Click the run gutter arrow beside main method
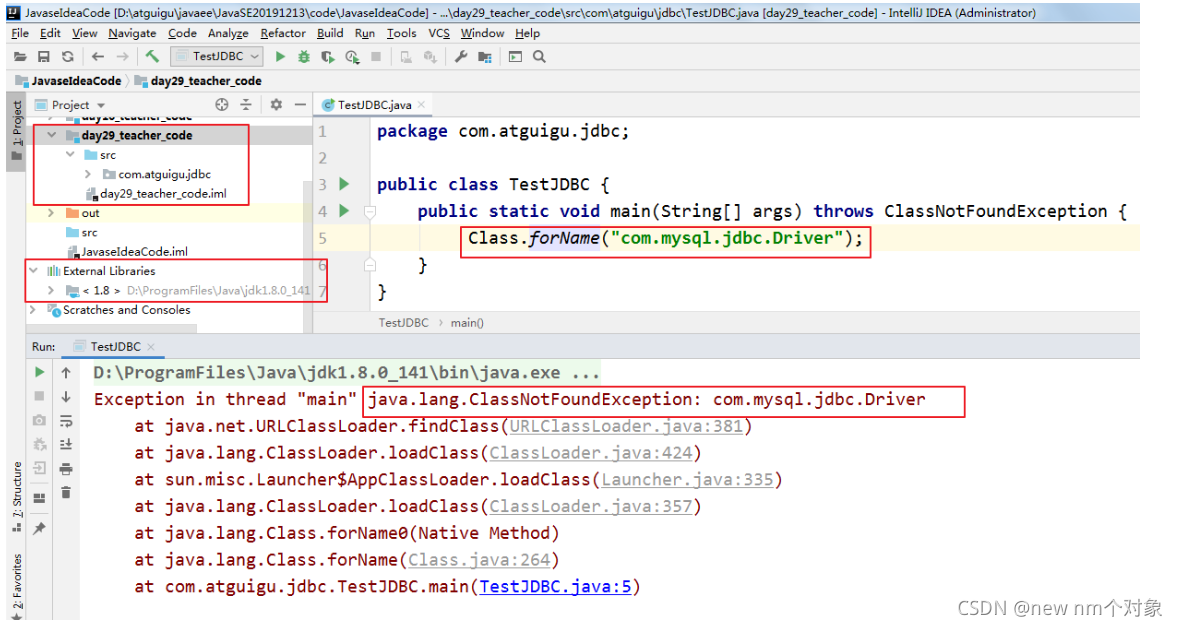 pyautogui.click(x=344, y=211)
